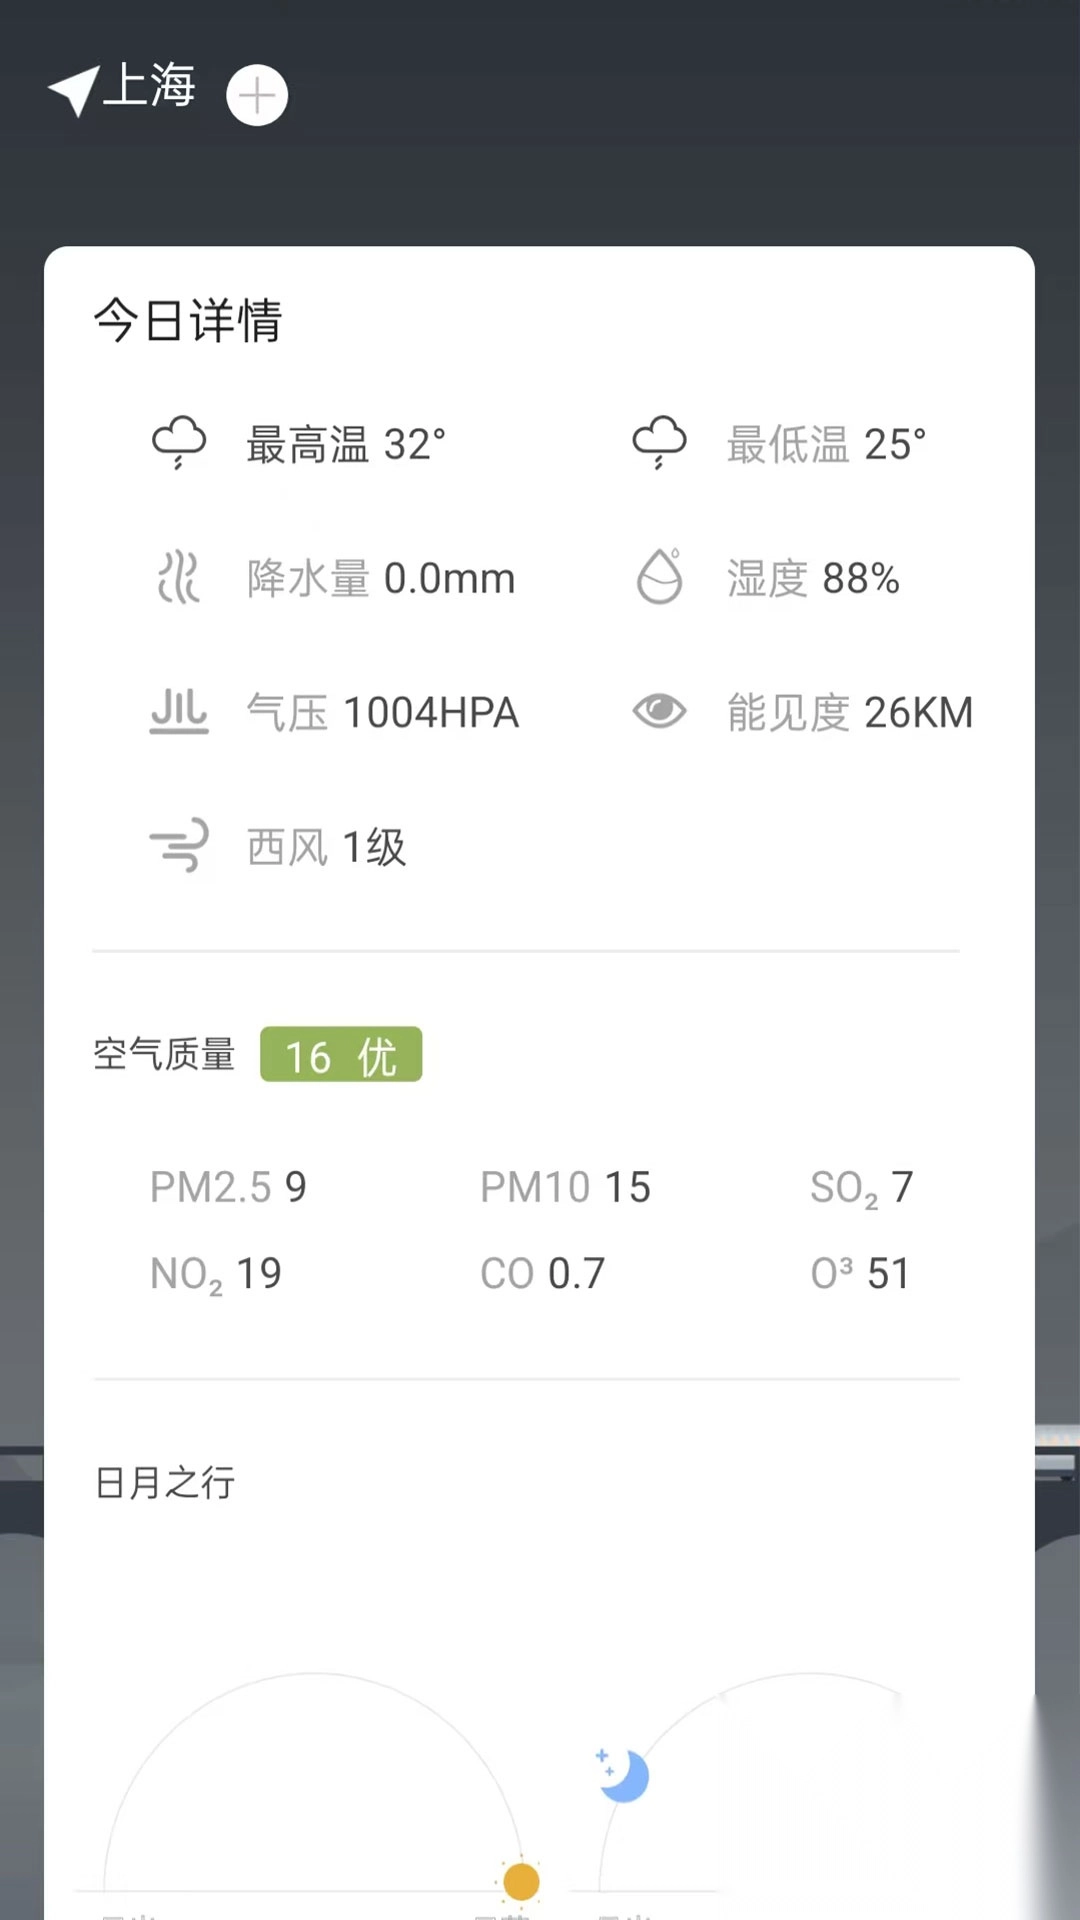
Task: Add a new city with plus button
Action: click(x=257, y=96)
